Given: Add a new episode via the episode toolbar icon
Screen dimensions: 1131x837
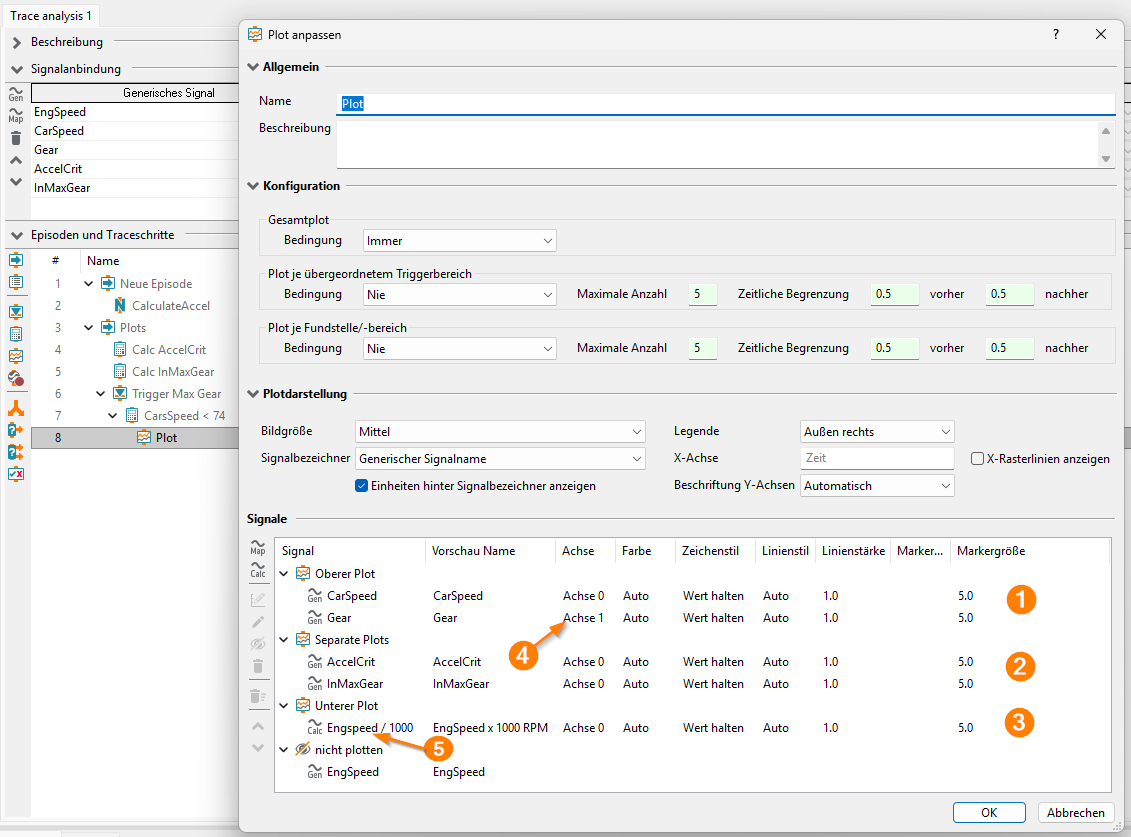Looking at the screenshot, I should [x=16, y=260].
